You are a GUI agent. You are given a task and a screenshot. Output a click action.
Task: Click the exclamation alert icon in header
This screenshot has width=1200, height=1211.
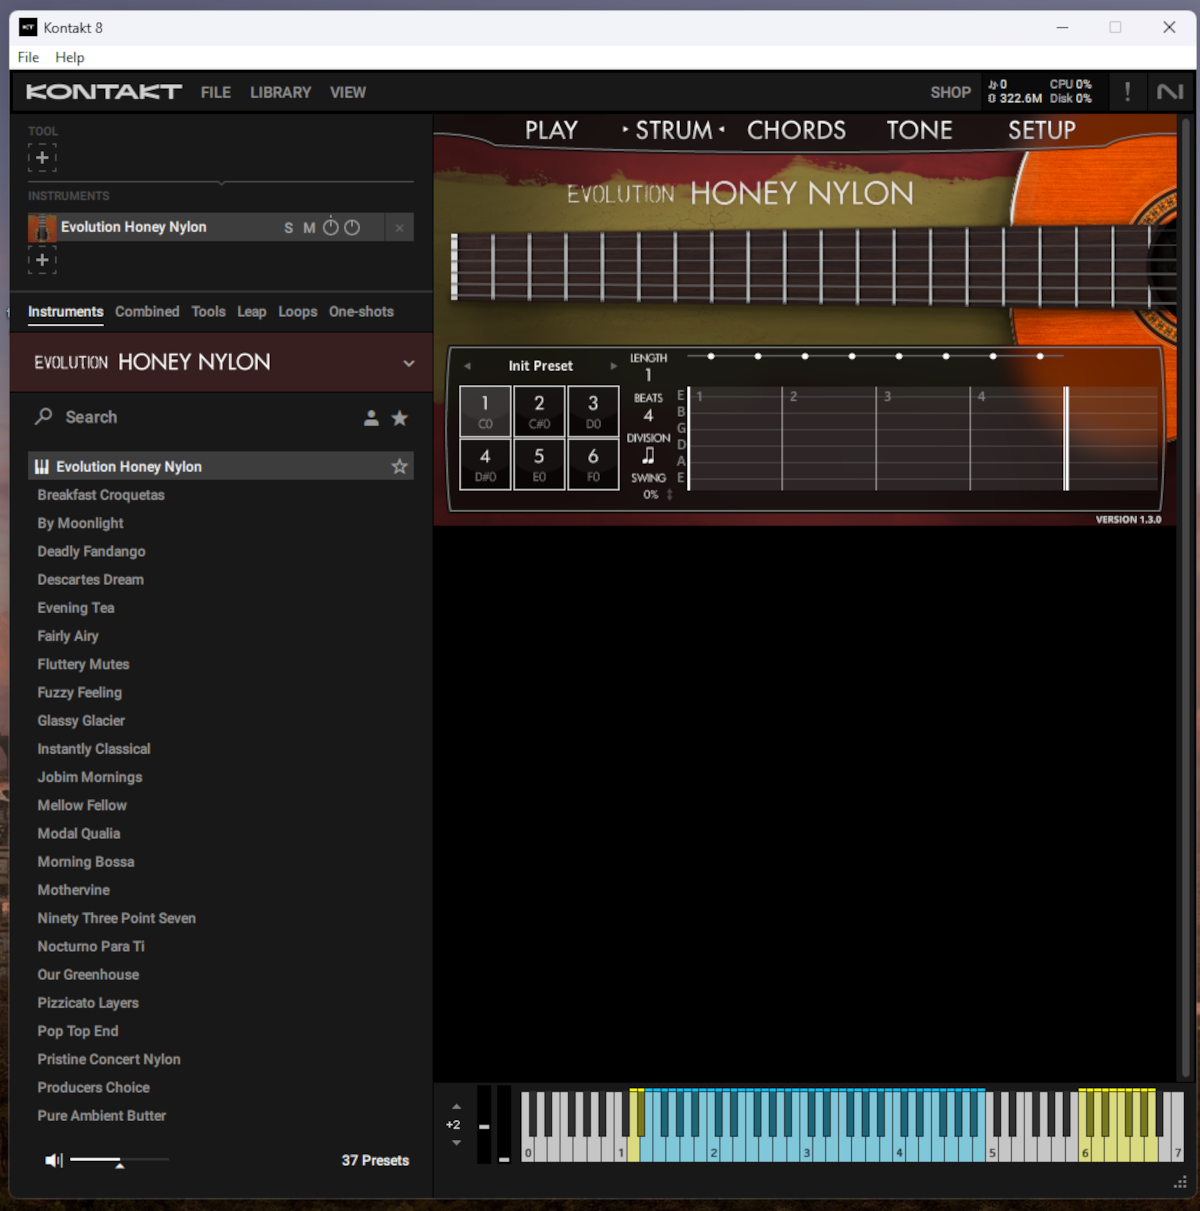point(1127,92)
